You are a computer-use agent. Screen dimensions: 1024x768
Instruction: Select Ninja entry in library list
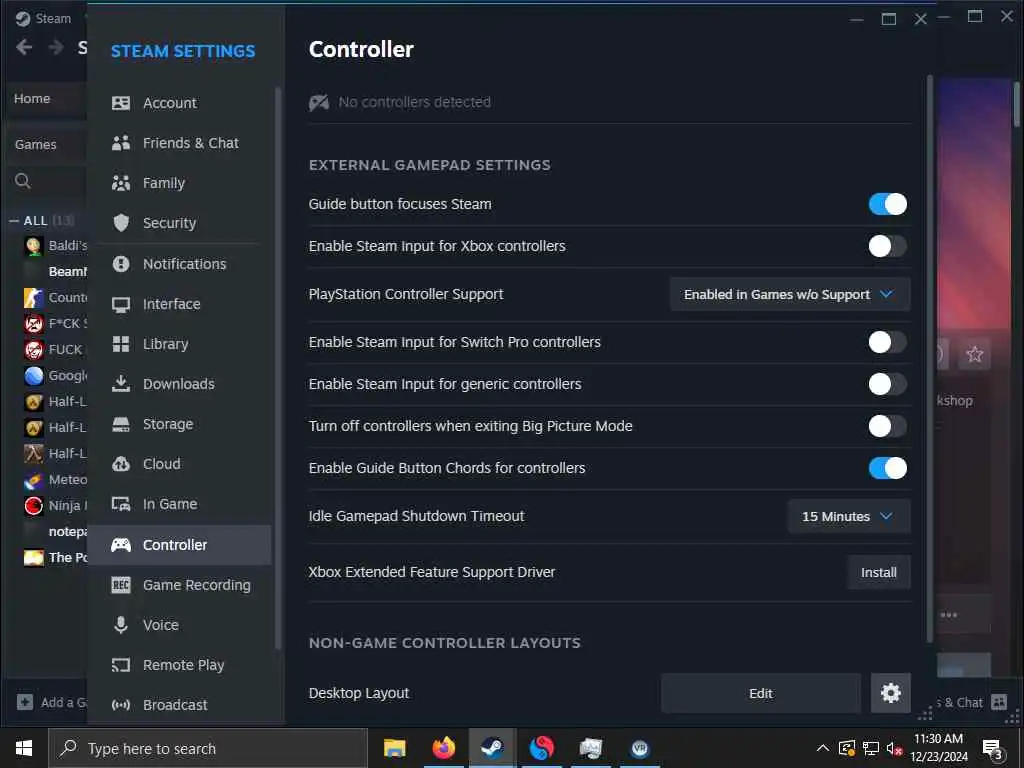pos(55,505)
